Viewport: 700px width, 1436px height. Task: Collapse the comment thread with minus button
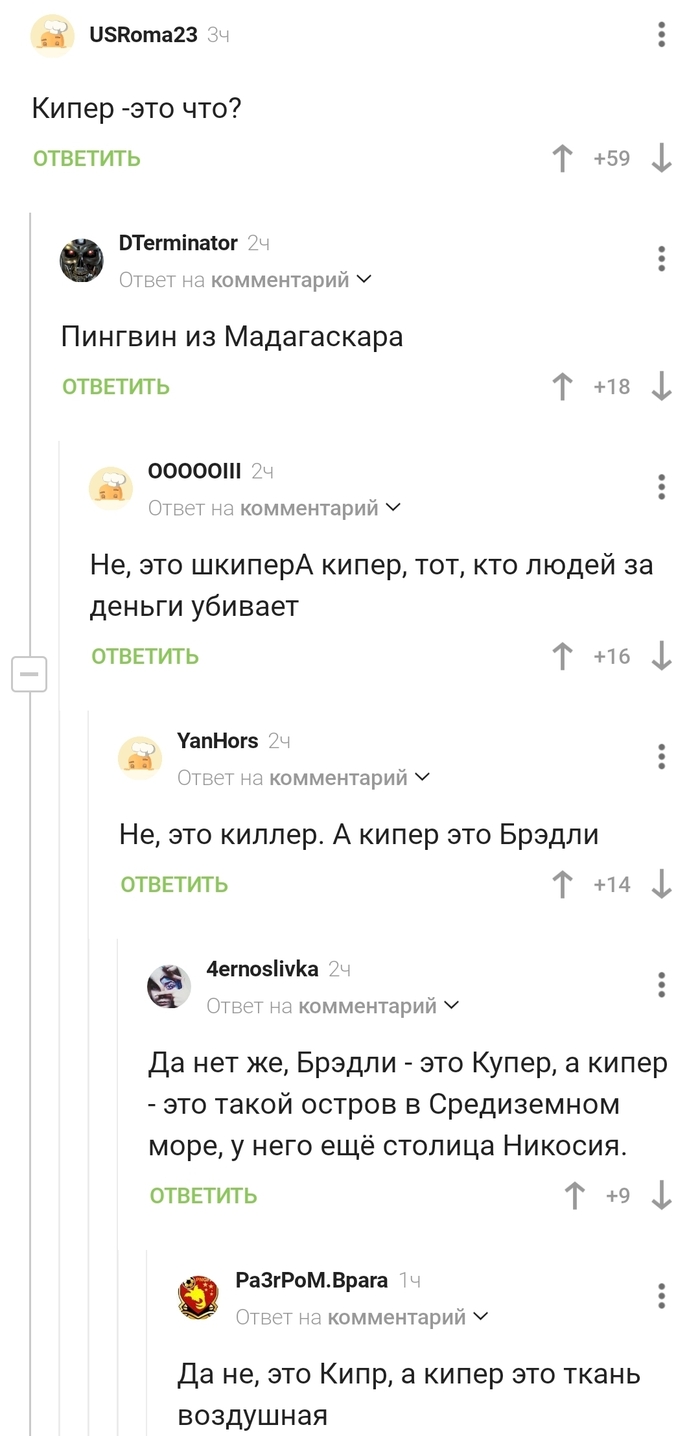coord(29,675)
